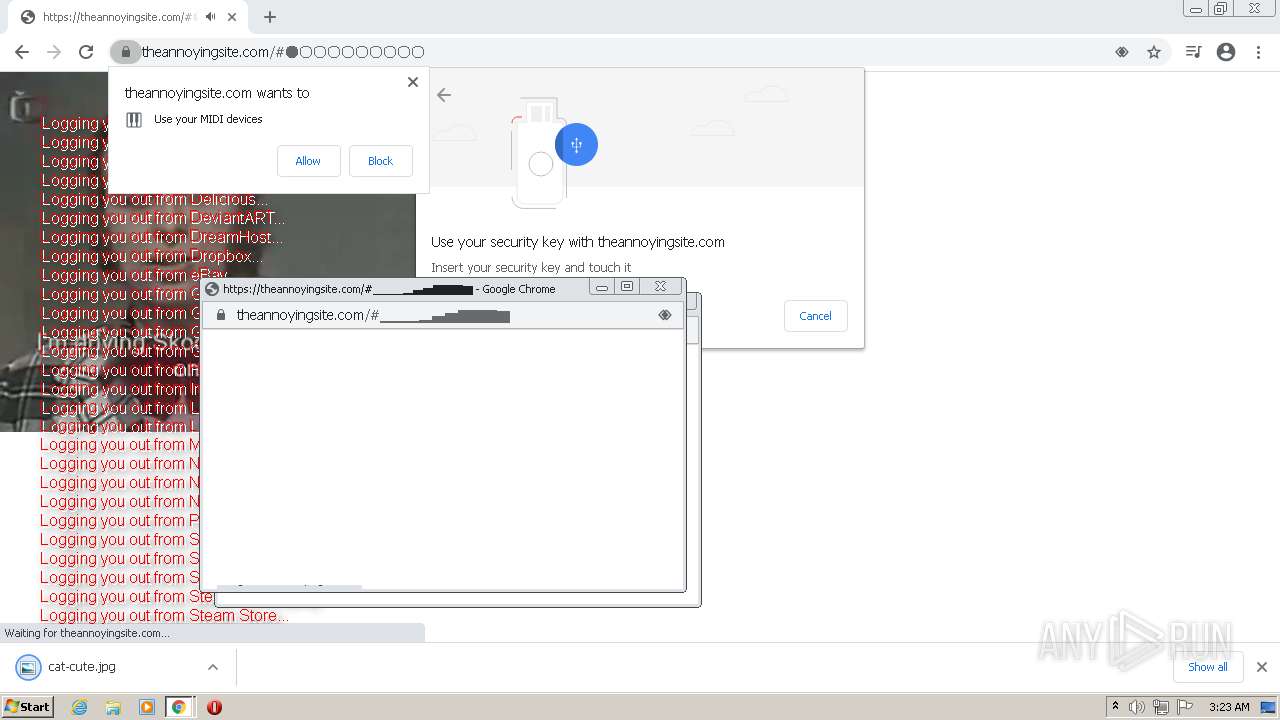The image size is (1280, 720).
Task: Click 'Logging you out from DeviantART...' text
Action: [x=164, y=219]
